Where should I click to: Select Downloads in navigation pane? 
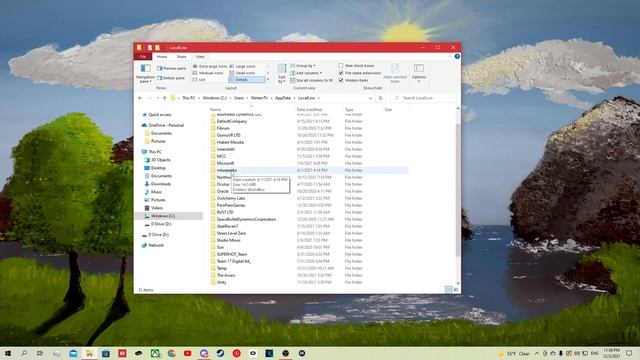pyautogui.click(x=161, y=184)
